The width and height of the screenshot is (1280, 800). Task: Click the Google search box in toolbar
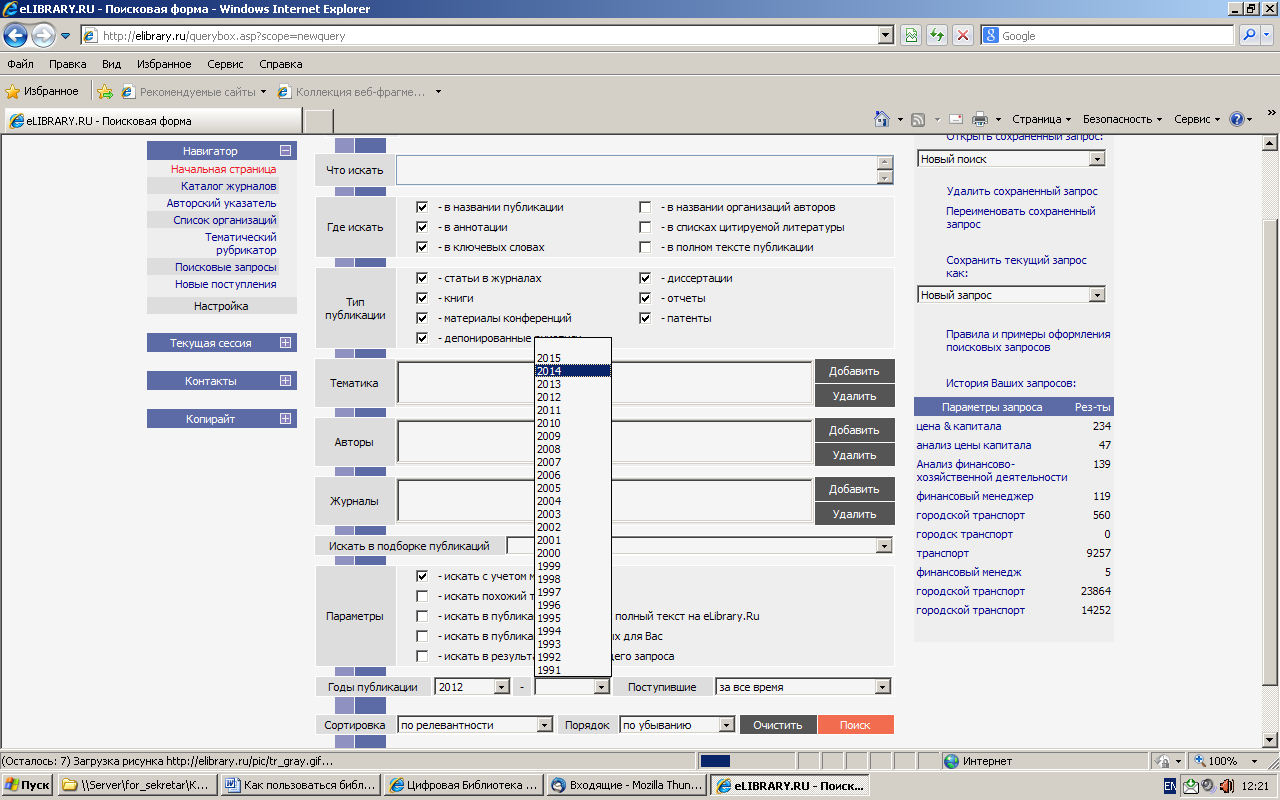[1107, 35]
